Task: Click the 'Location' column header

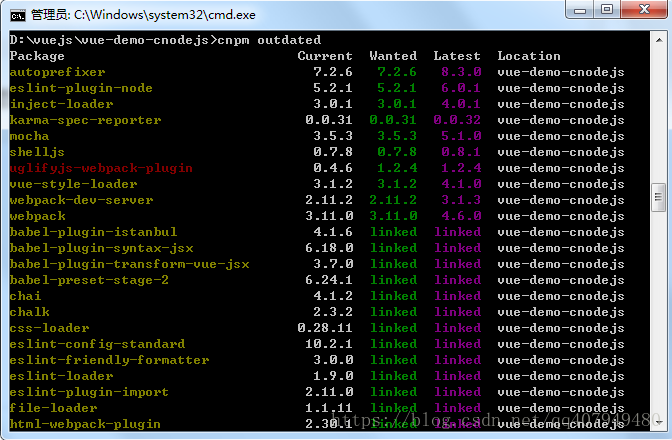Action: pos(529,56)
